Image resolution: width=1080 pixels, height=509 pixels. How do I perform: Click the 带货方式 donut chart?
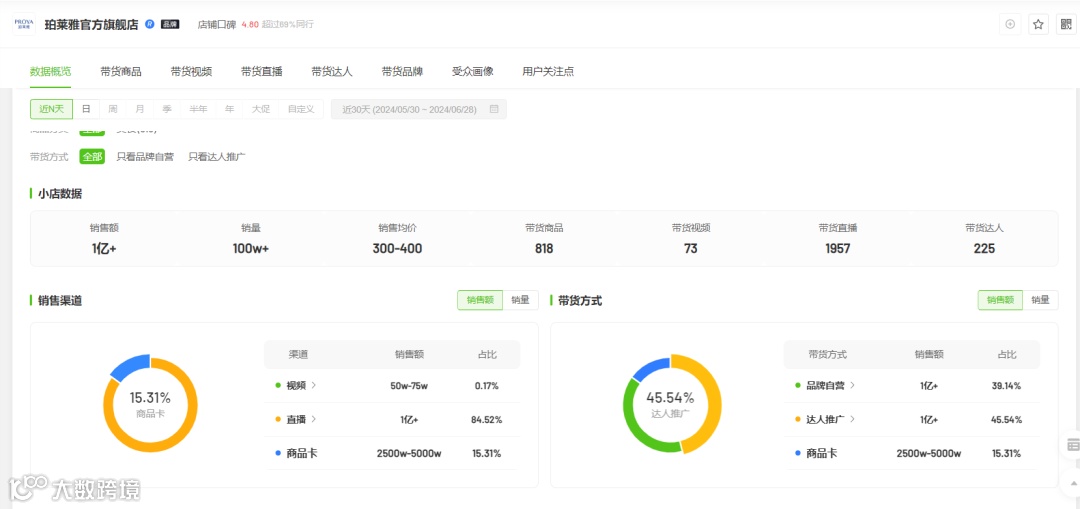coord(672,404)
